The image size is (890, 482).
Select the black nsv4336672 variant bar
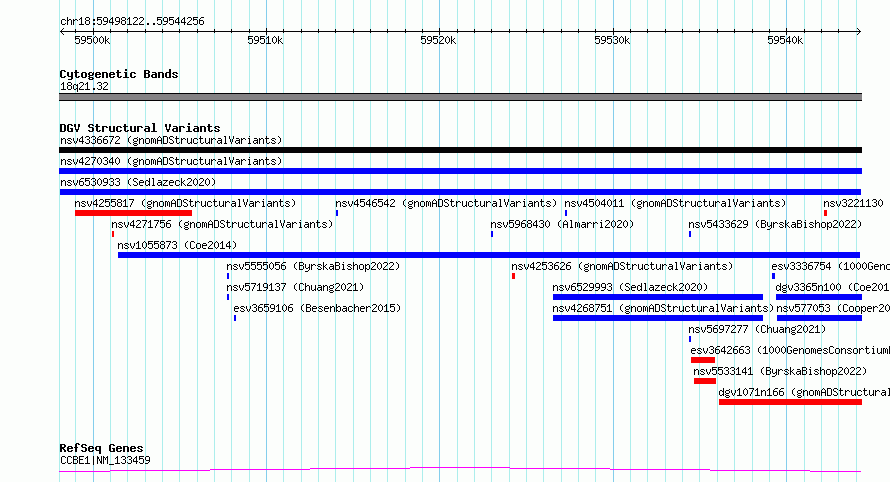460,150
